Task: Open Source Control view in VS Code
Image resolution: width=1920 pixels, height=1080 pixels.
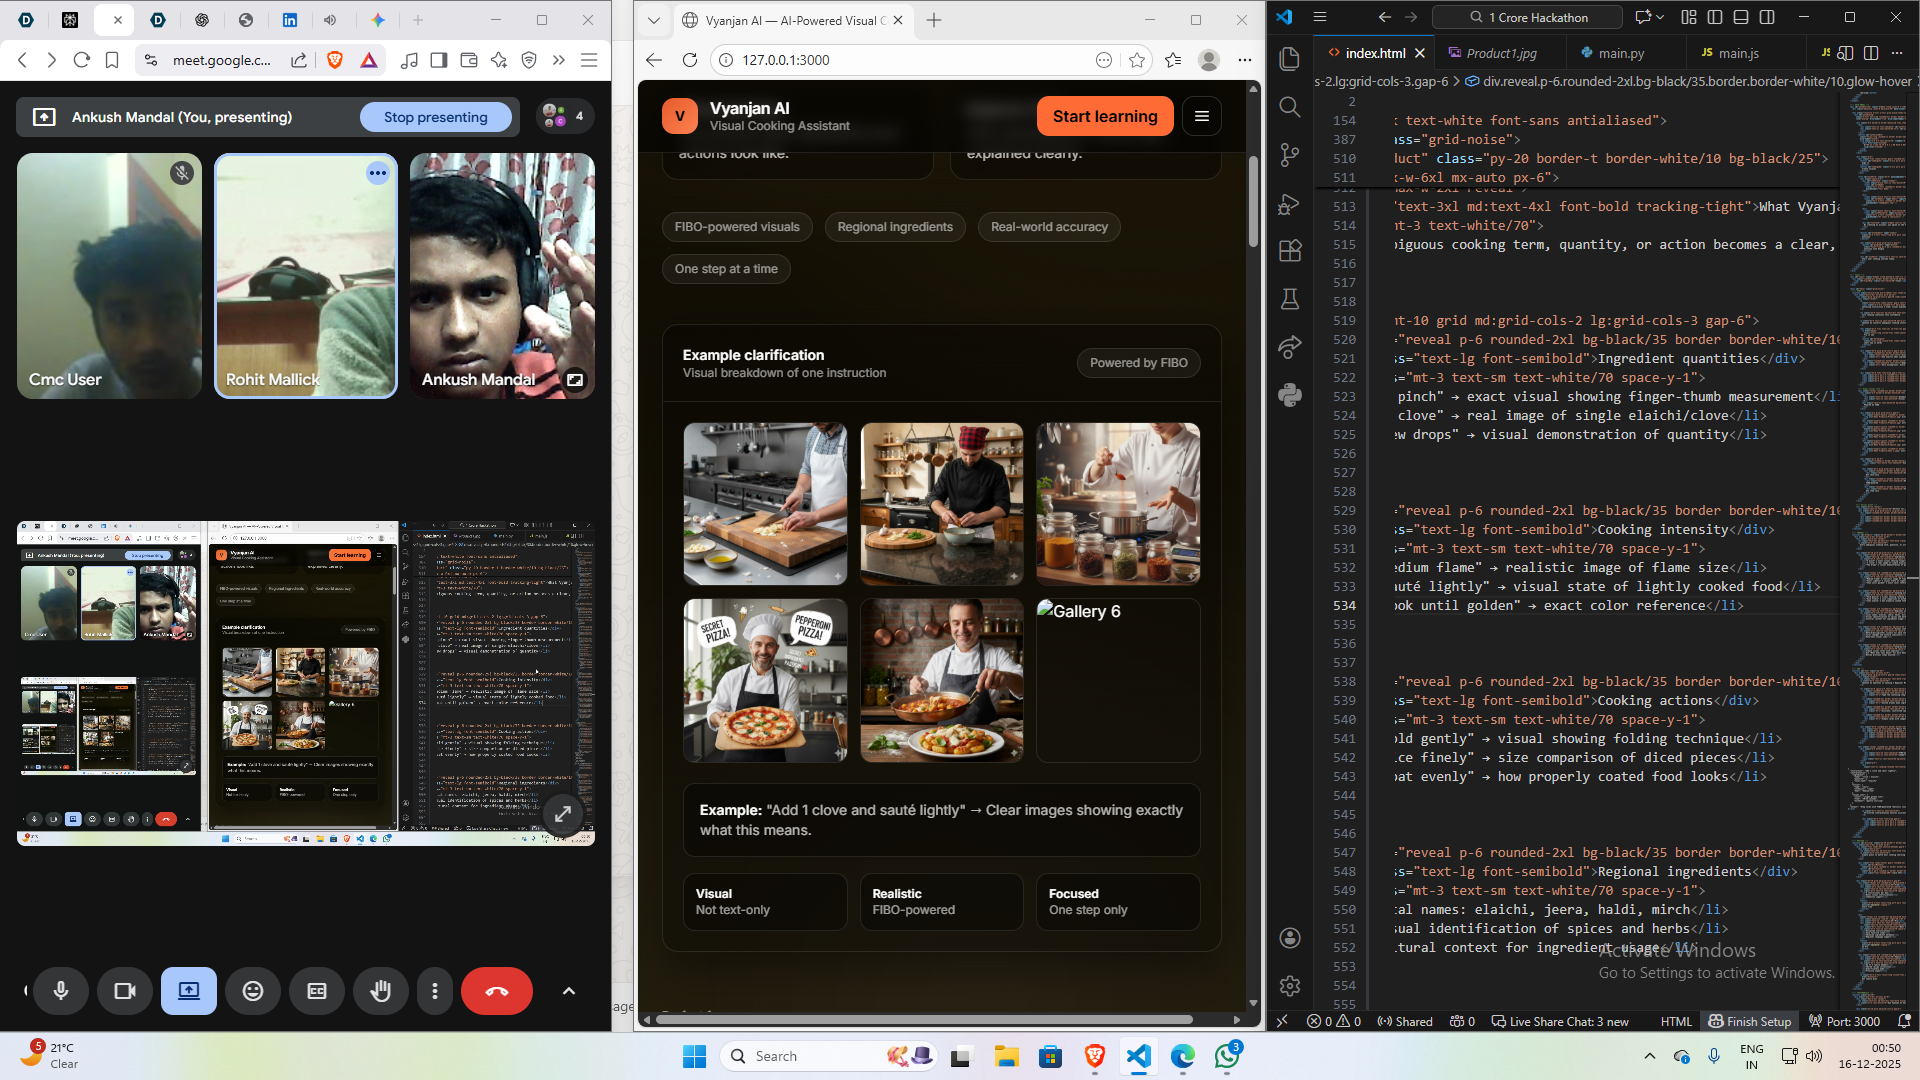Action: tap(1290, 154)
